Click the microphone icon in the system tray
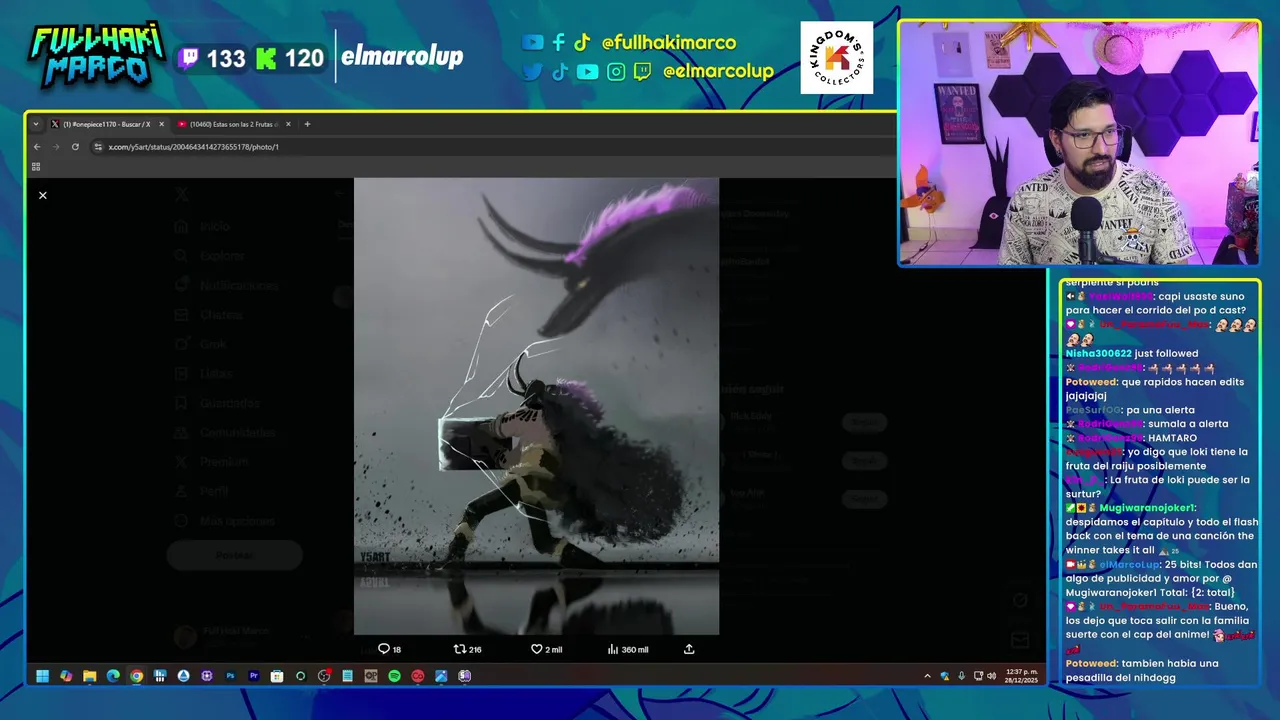Image resolution: width=1280 pixels, height=720 pixels. click(x=961, y=676)
